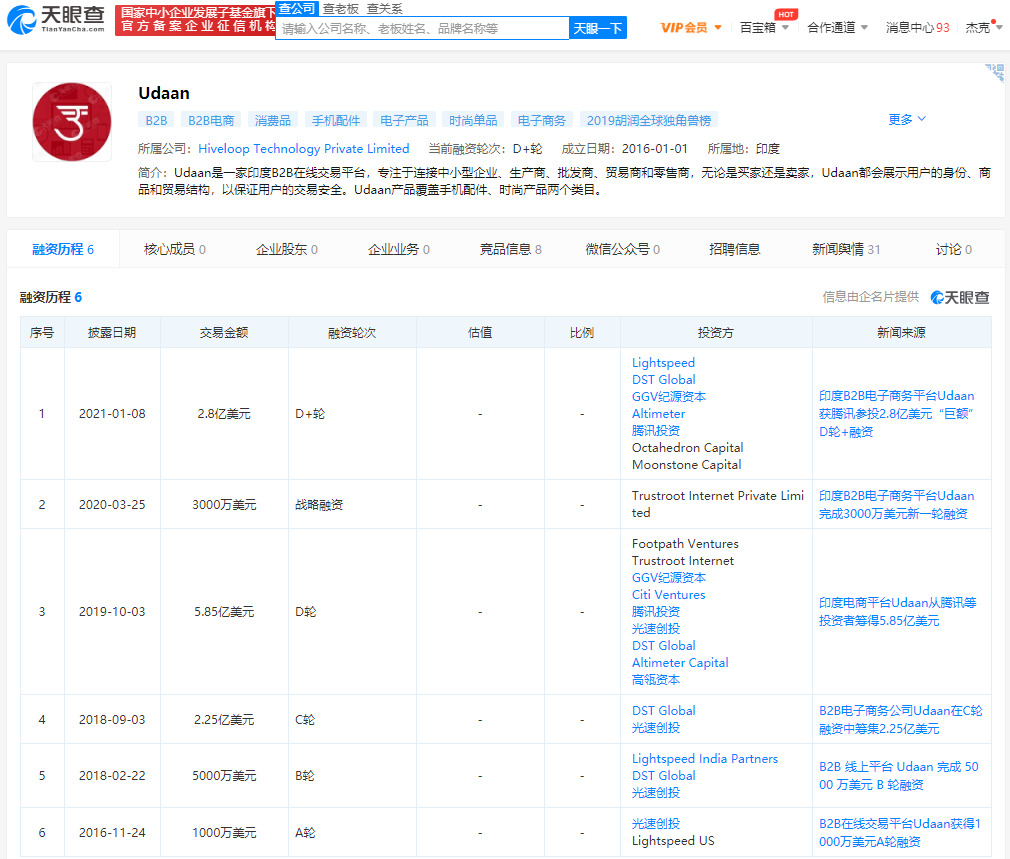Click the red 国家中小企业发展子基金 banner
Screen dimensions: 1010x859
[195, 20]
